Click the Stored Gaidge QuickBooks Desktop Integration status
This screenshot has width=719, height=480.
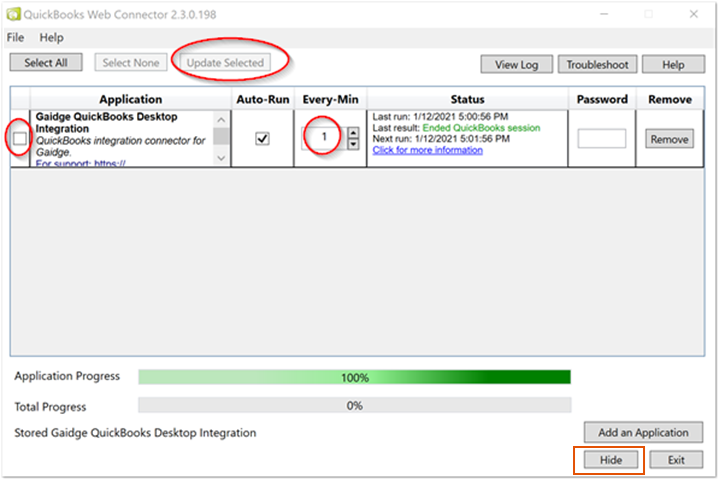click(x=135, y=433)
